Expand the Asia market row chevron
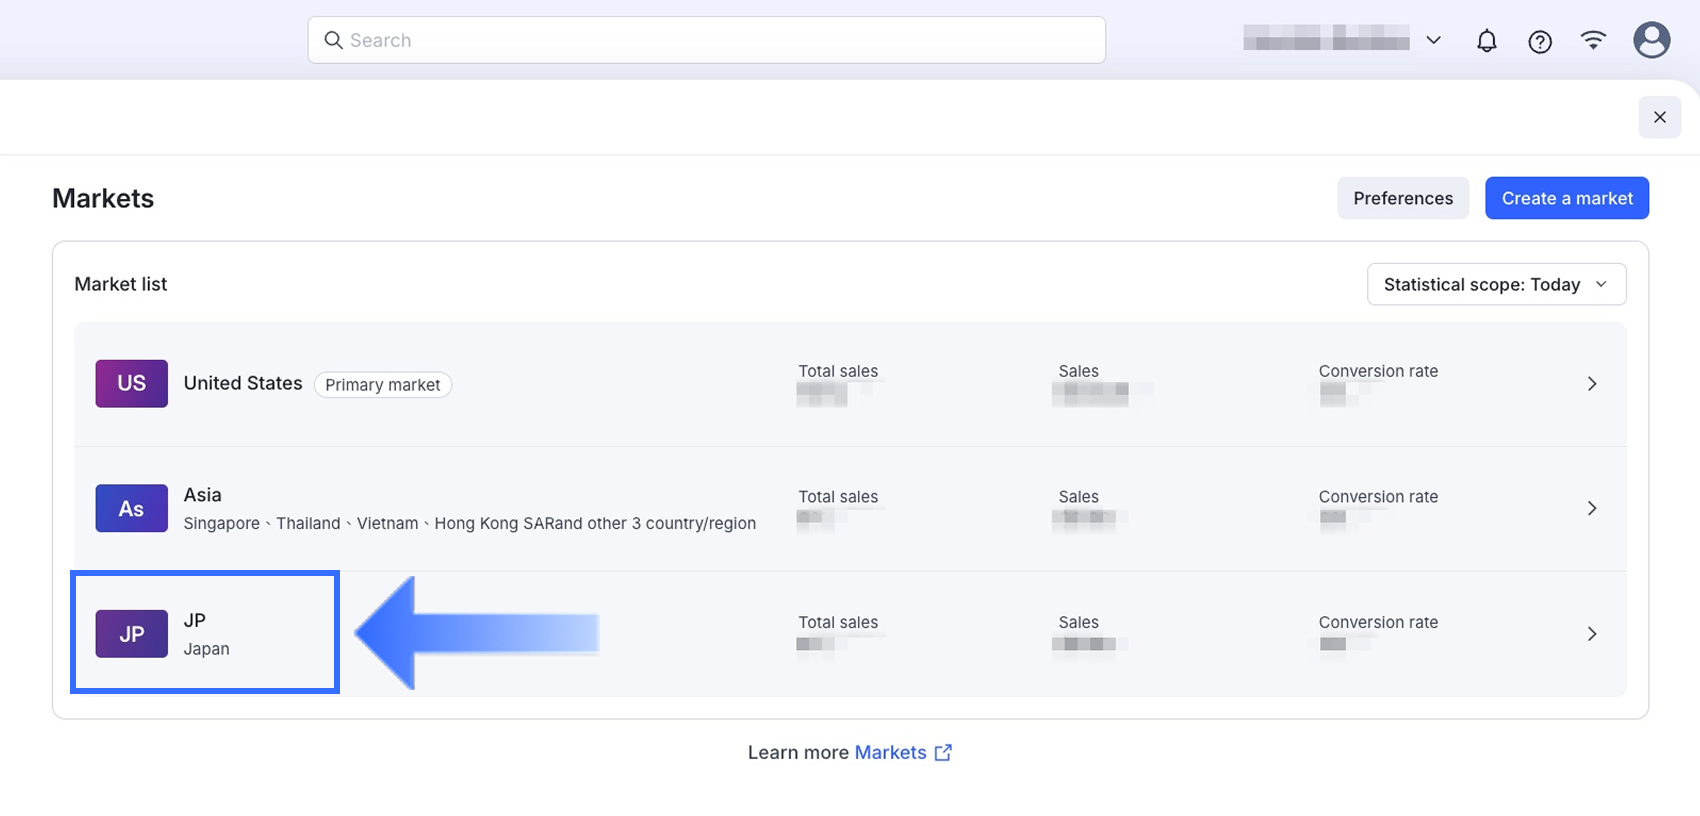The width and height of the screenshot is (1700, 816). pyautogui.click(x=1592, y=509)
